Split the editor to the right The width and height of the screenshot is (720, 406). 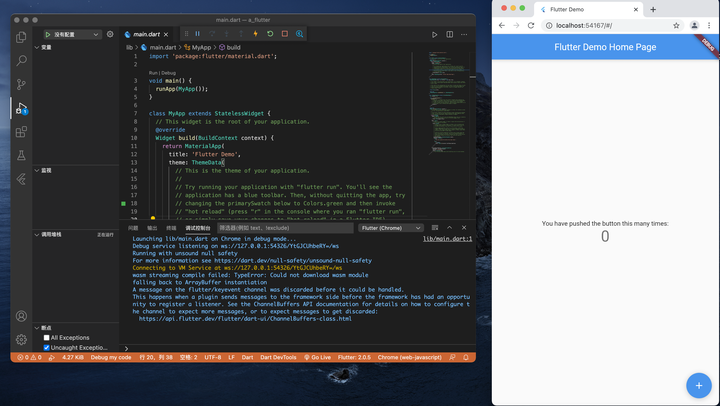pyautogui.click(x=450, y=34)
